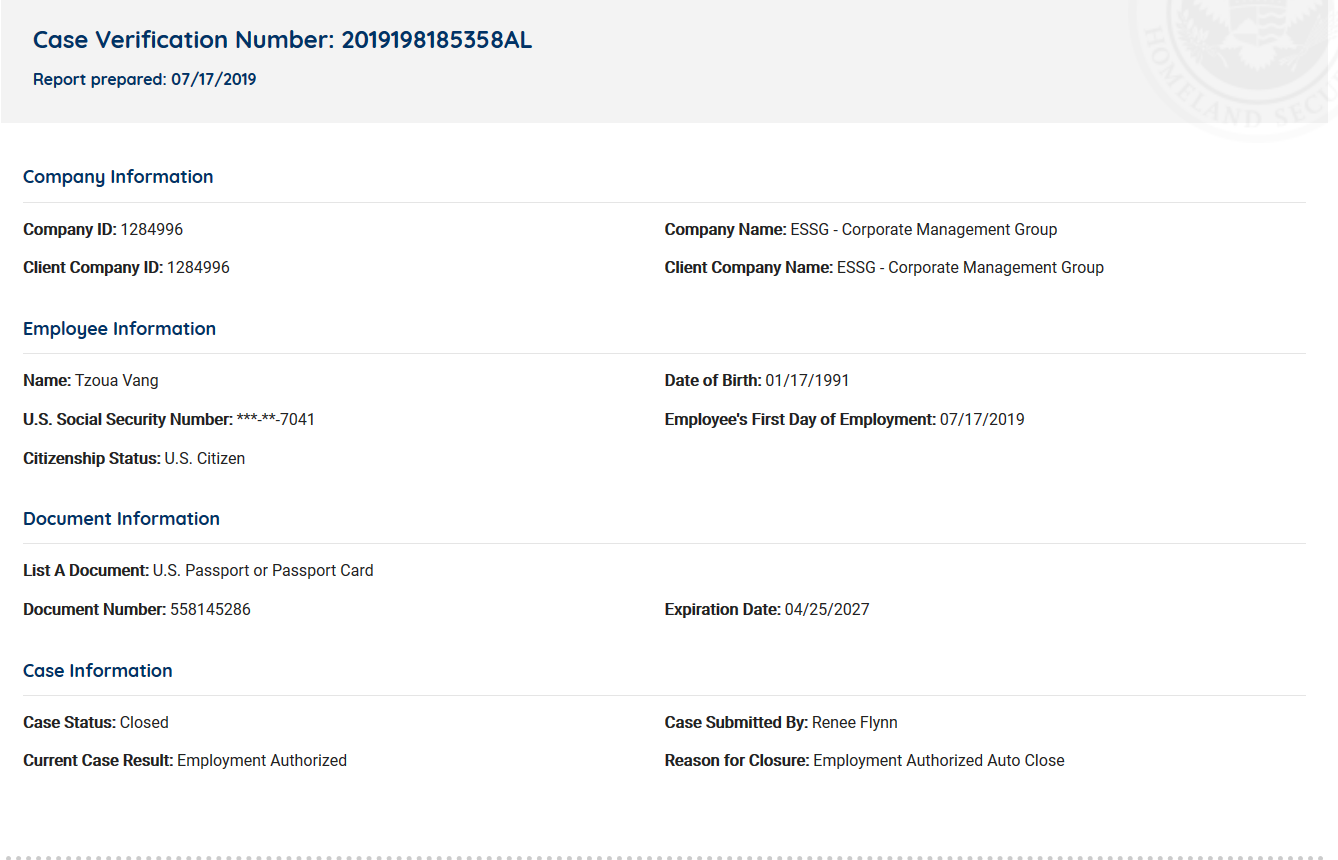The image size is (1338, 860).
Task: Click the Company Name ESSG value
Action: coord(923,230)
